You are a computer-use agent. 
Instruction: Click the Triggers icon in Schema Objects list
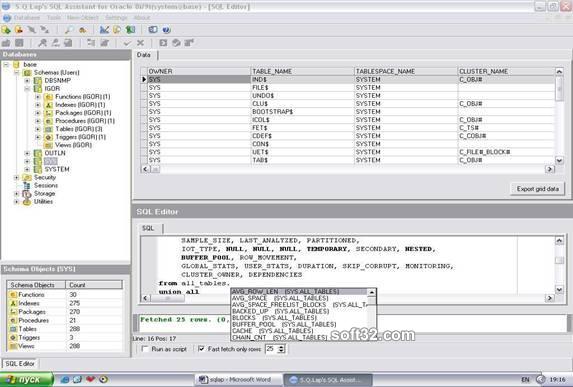13,338
